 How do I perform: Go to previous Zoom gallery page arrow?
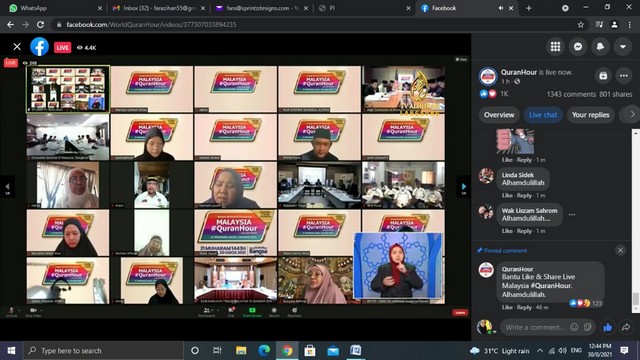(7, 187)
